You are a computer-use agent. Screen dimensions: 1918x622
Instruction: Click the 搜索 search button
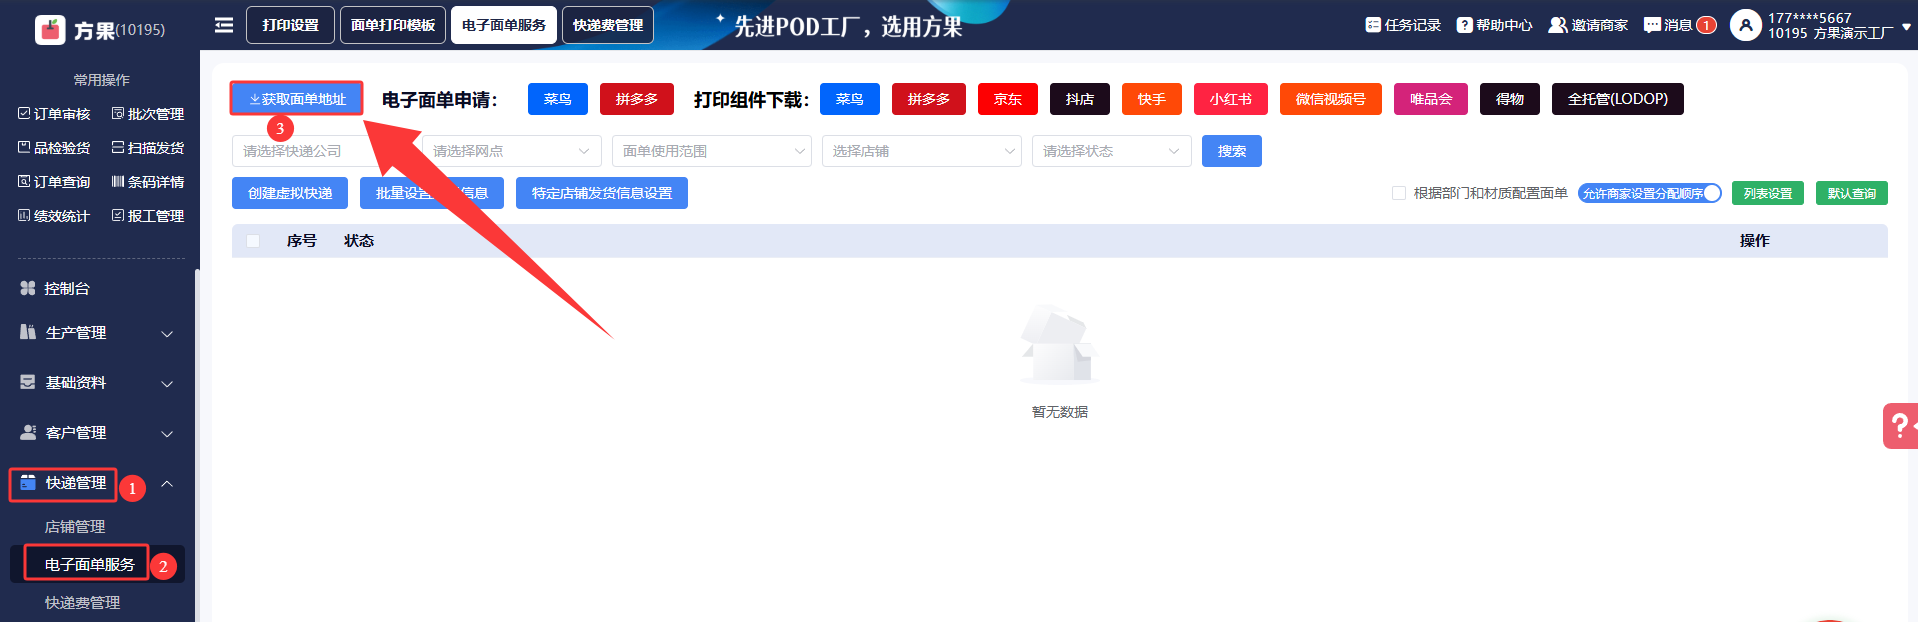[1232, 151]
